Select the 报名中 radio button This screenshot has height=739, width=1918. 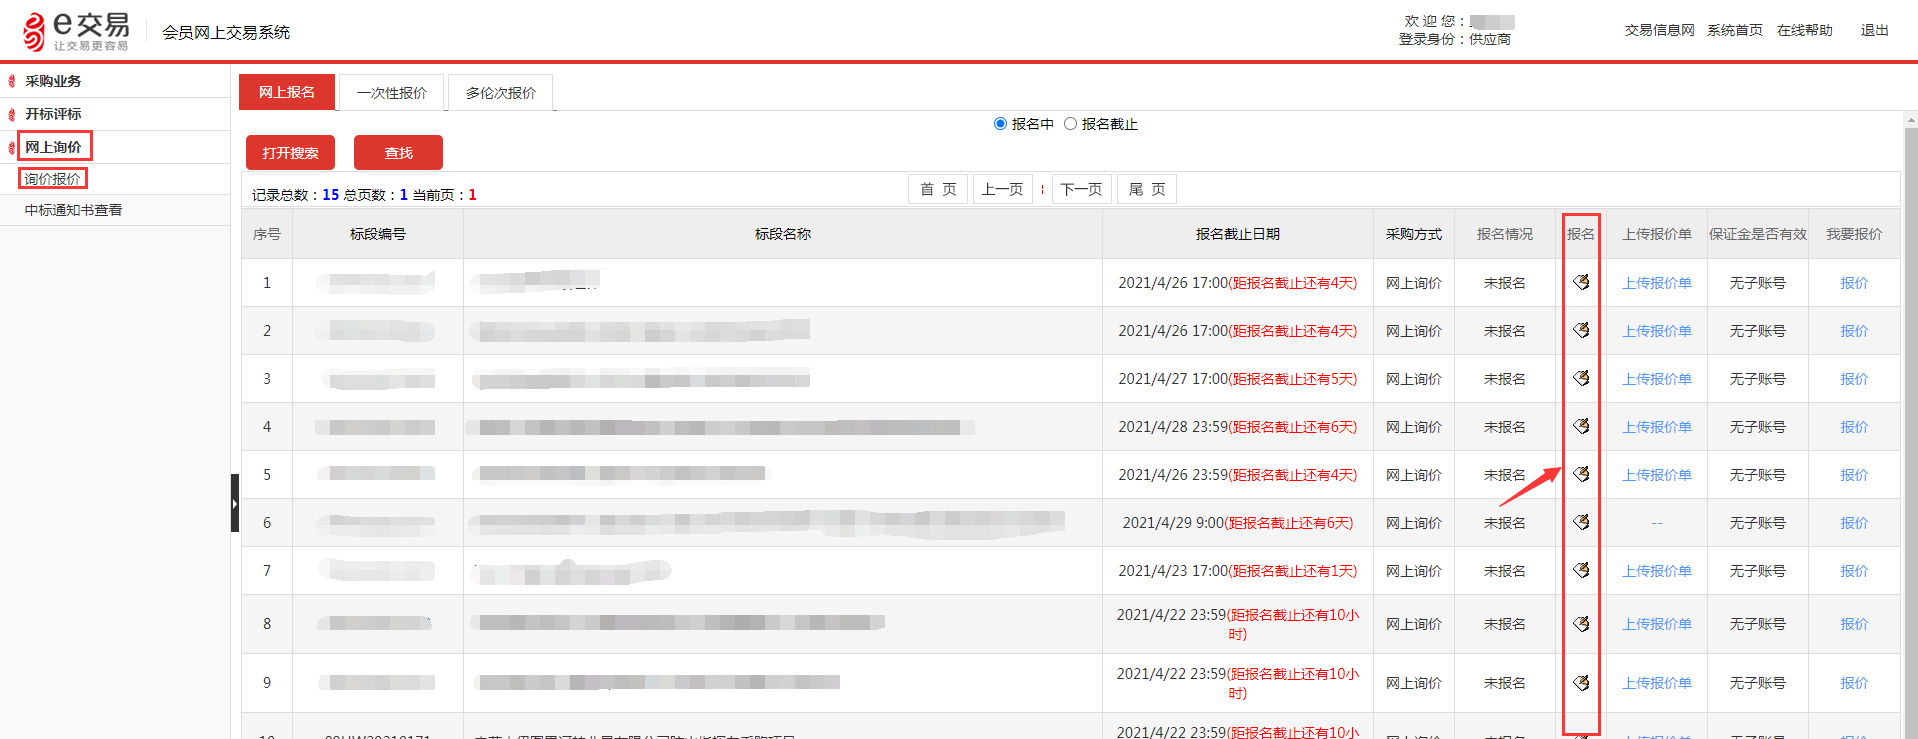(1000, 124)
